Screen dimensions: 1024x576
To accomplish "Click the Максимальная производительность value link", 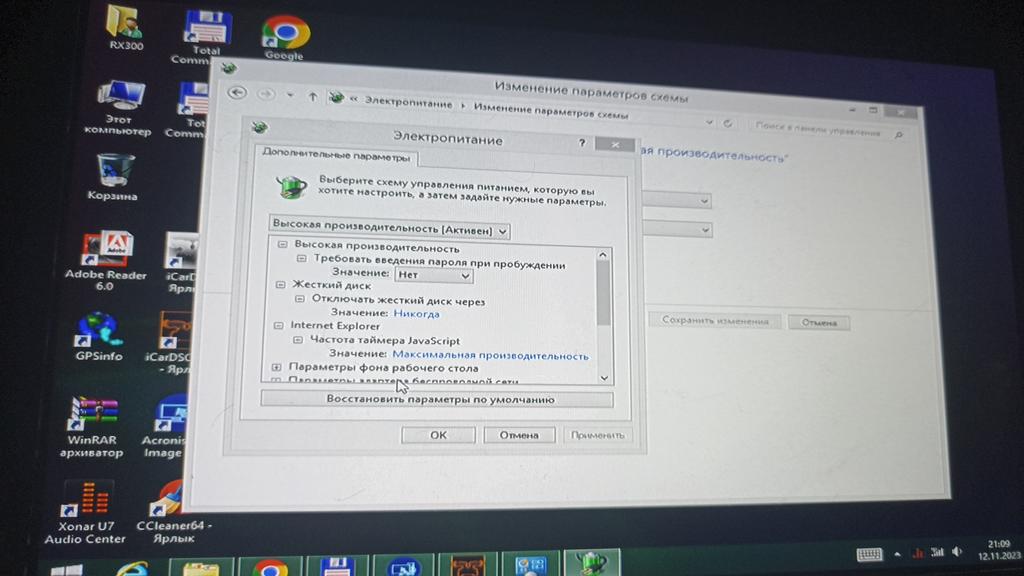I will point(490,355).
